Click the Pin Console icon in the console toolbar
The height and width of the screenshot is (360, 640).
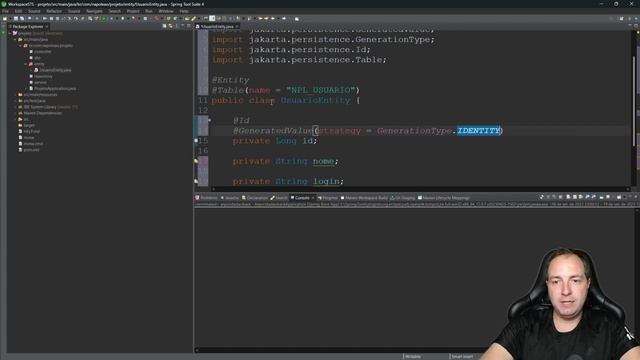tap(601, 197)
